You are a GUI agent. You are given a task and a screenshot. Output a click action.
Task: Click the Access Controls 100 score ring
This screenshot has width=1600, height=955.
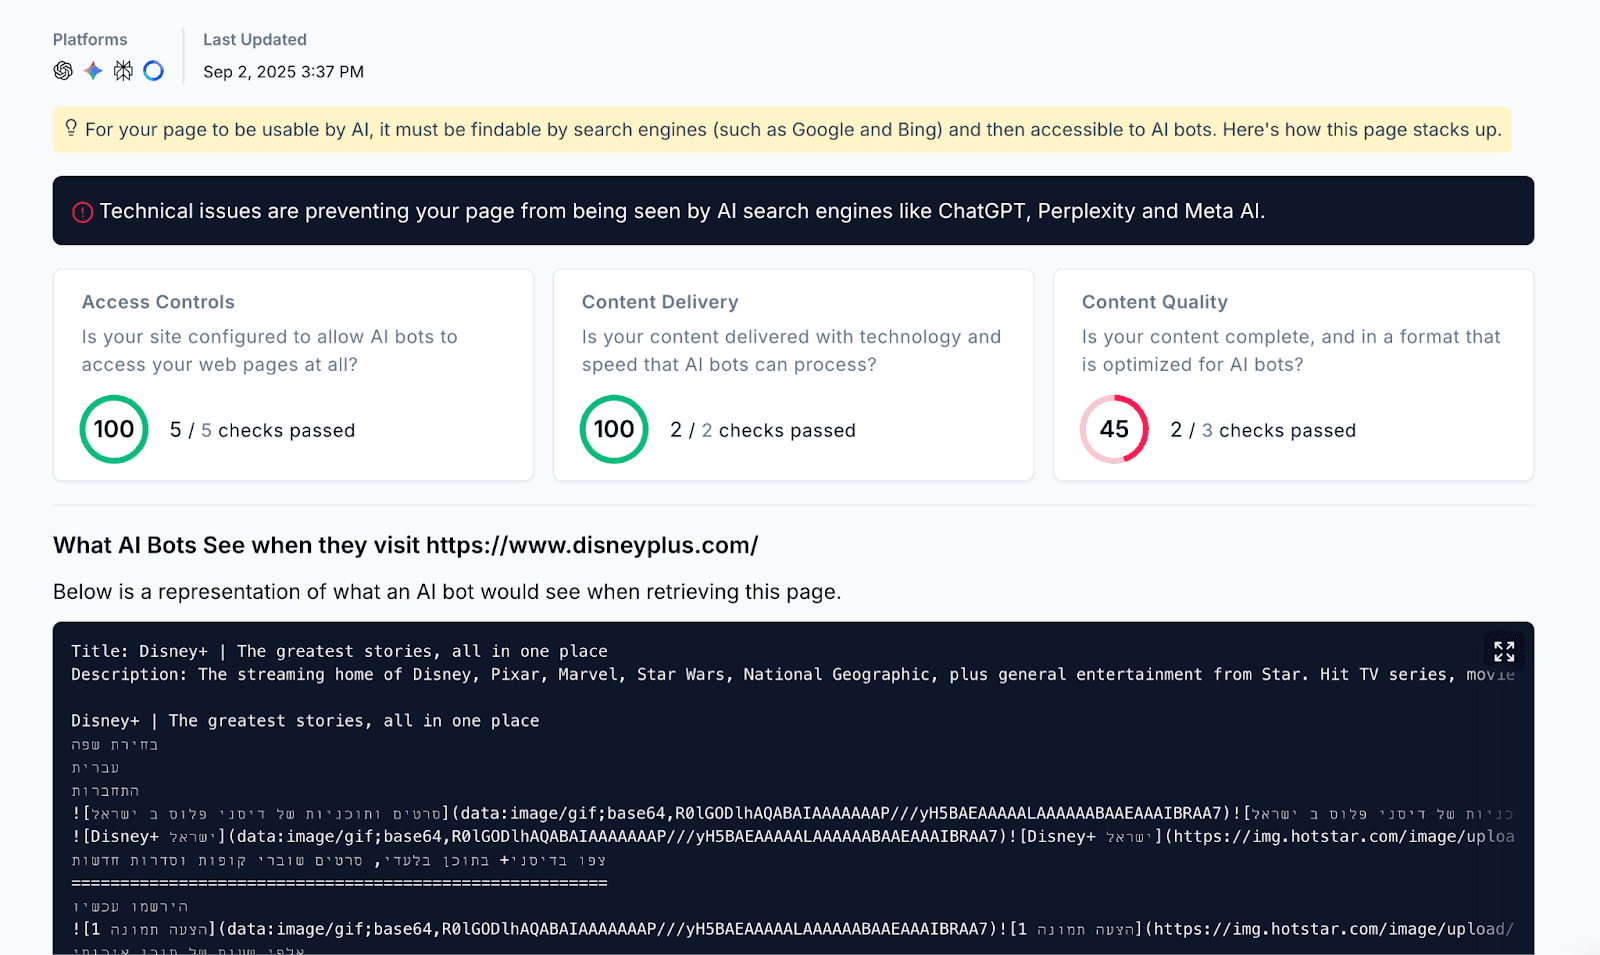pyautogui.click(x=114, y=430)
